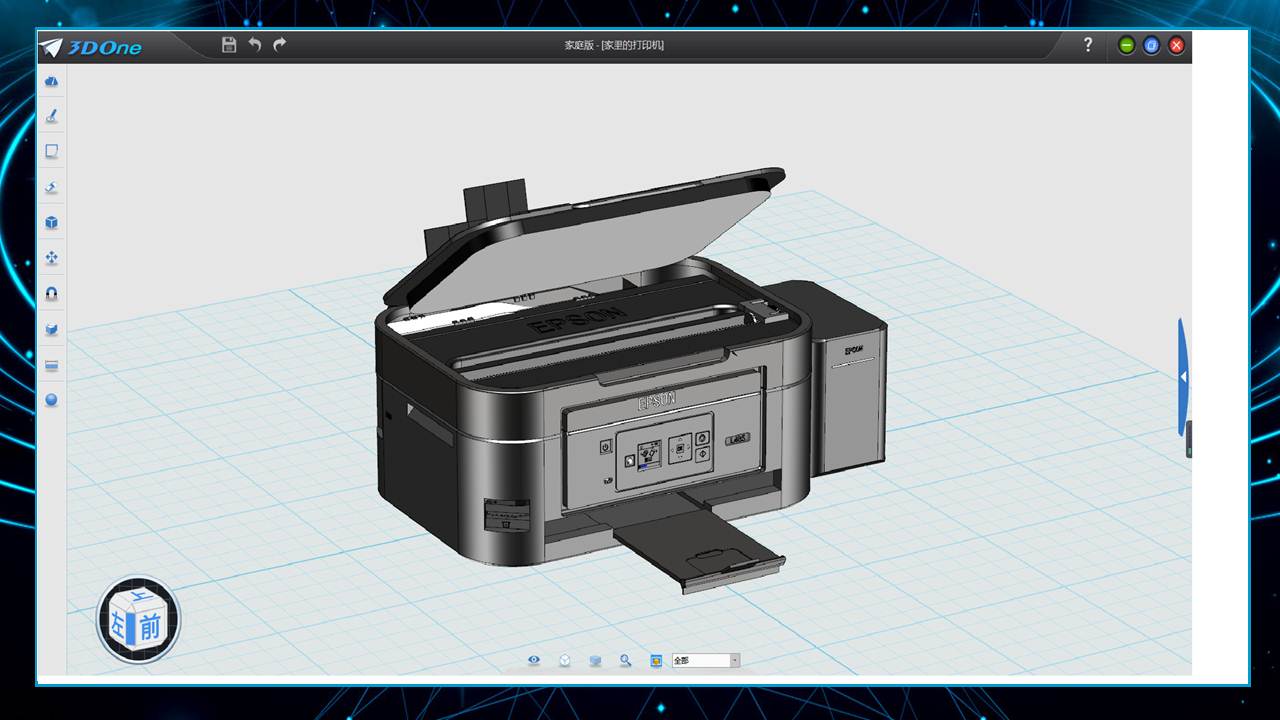
Task: Select the sketch drawing pen tool
Action: click(52, 116)
